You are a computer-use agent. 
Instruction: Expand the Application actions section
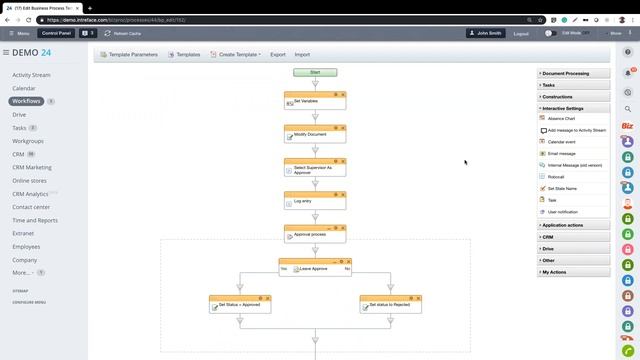[x=573, y=225]
